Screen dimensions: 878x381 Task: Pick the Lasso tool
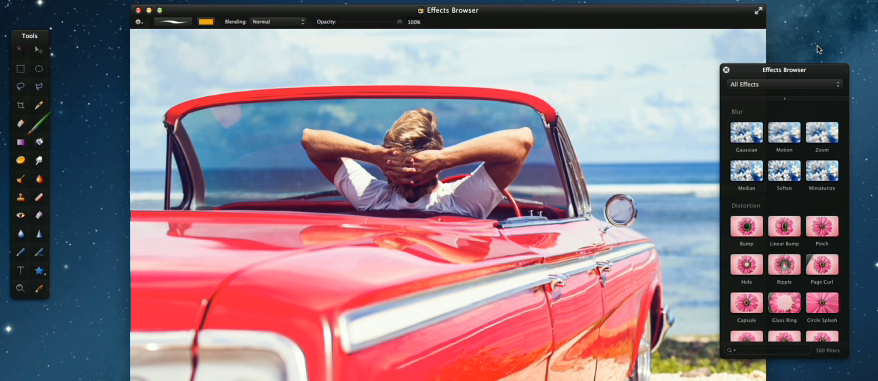(20, 86)
